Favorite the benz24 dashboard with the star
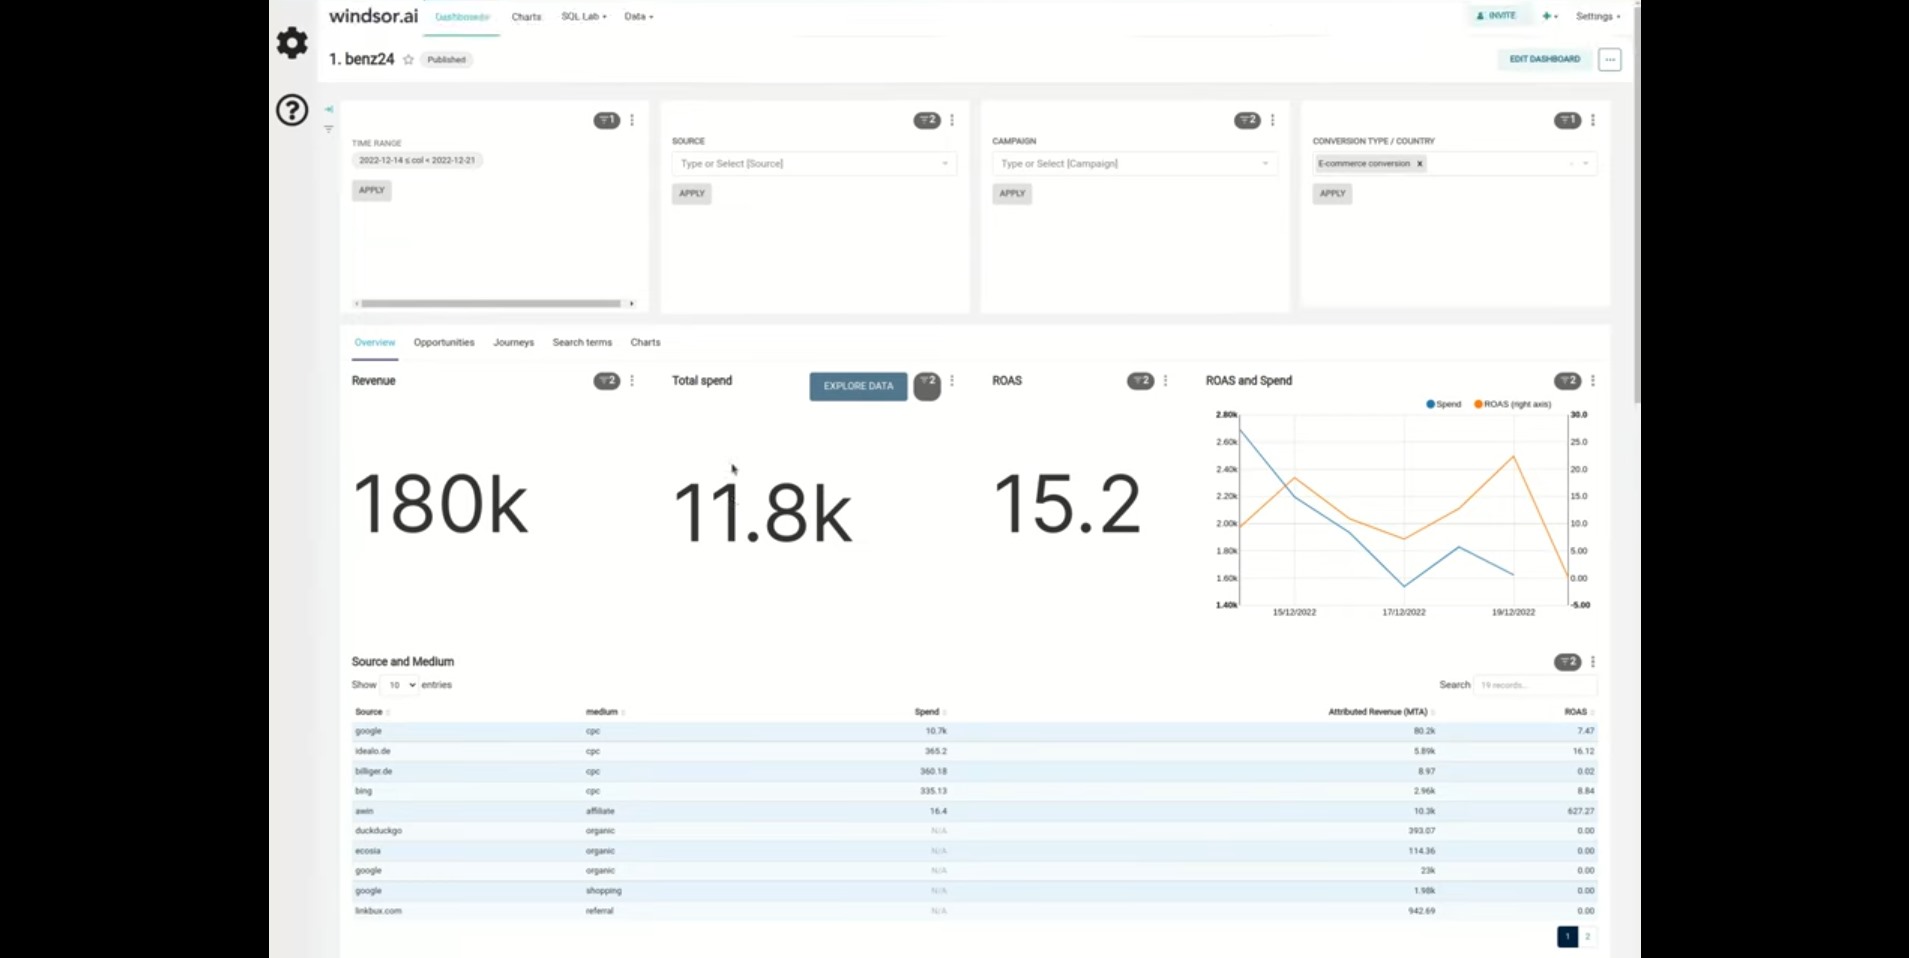Viewport: 1909px width, 958px height. point(408,60)
